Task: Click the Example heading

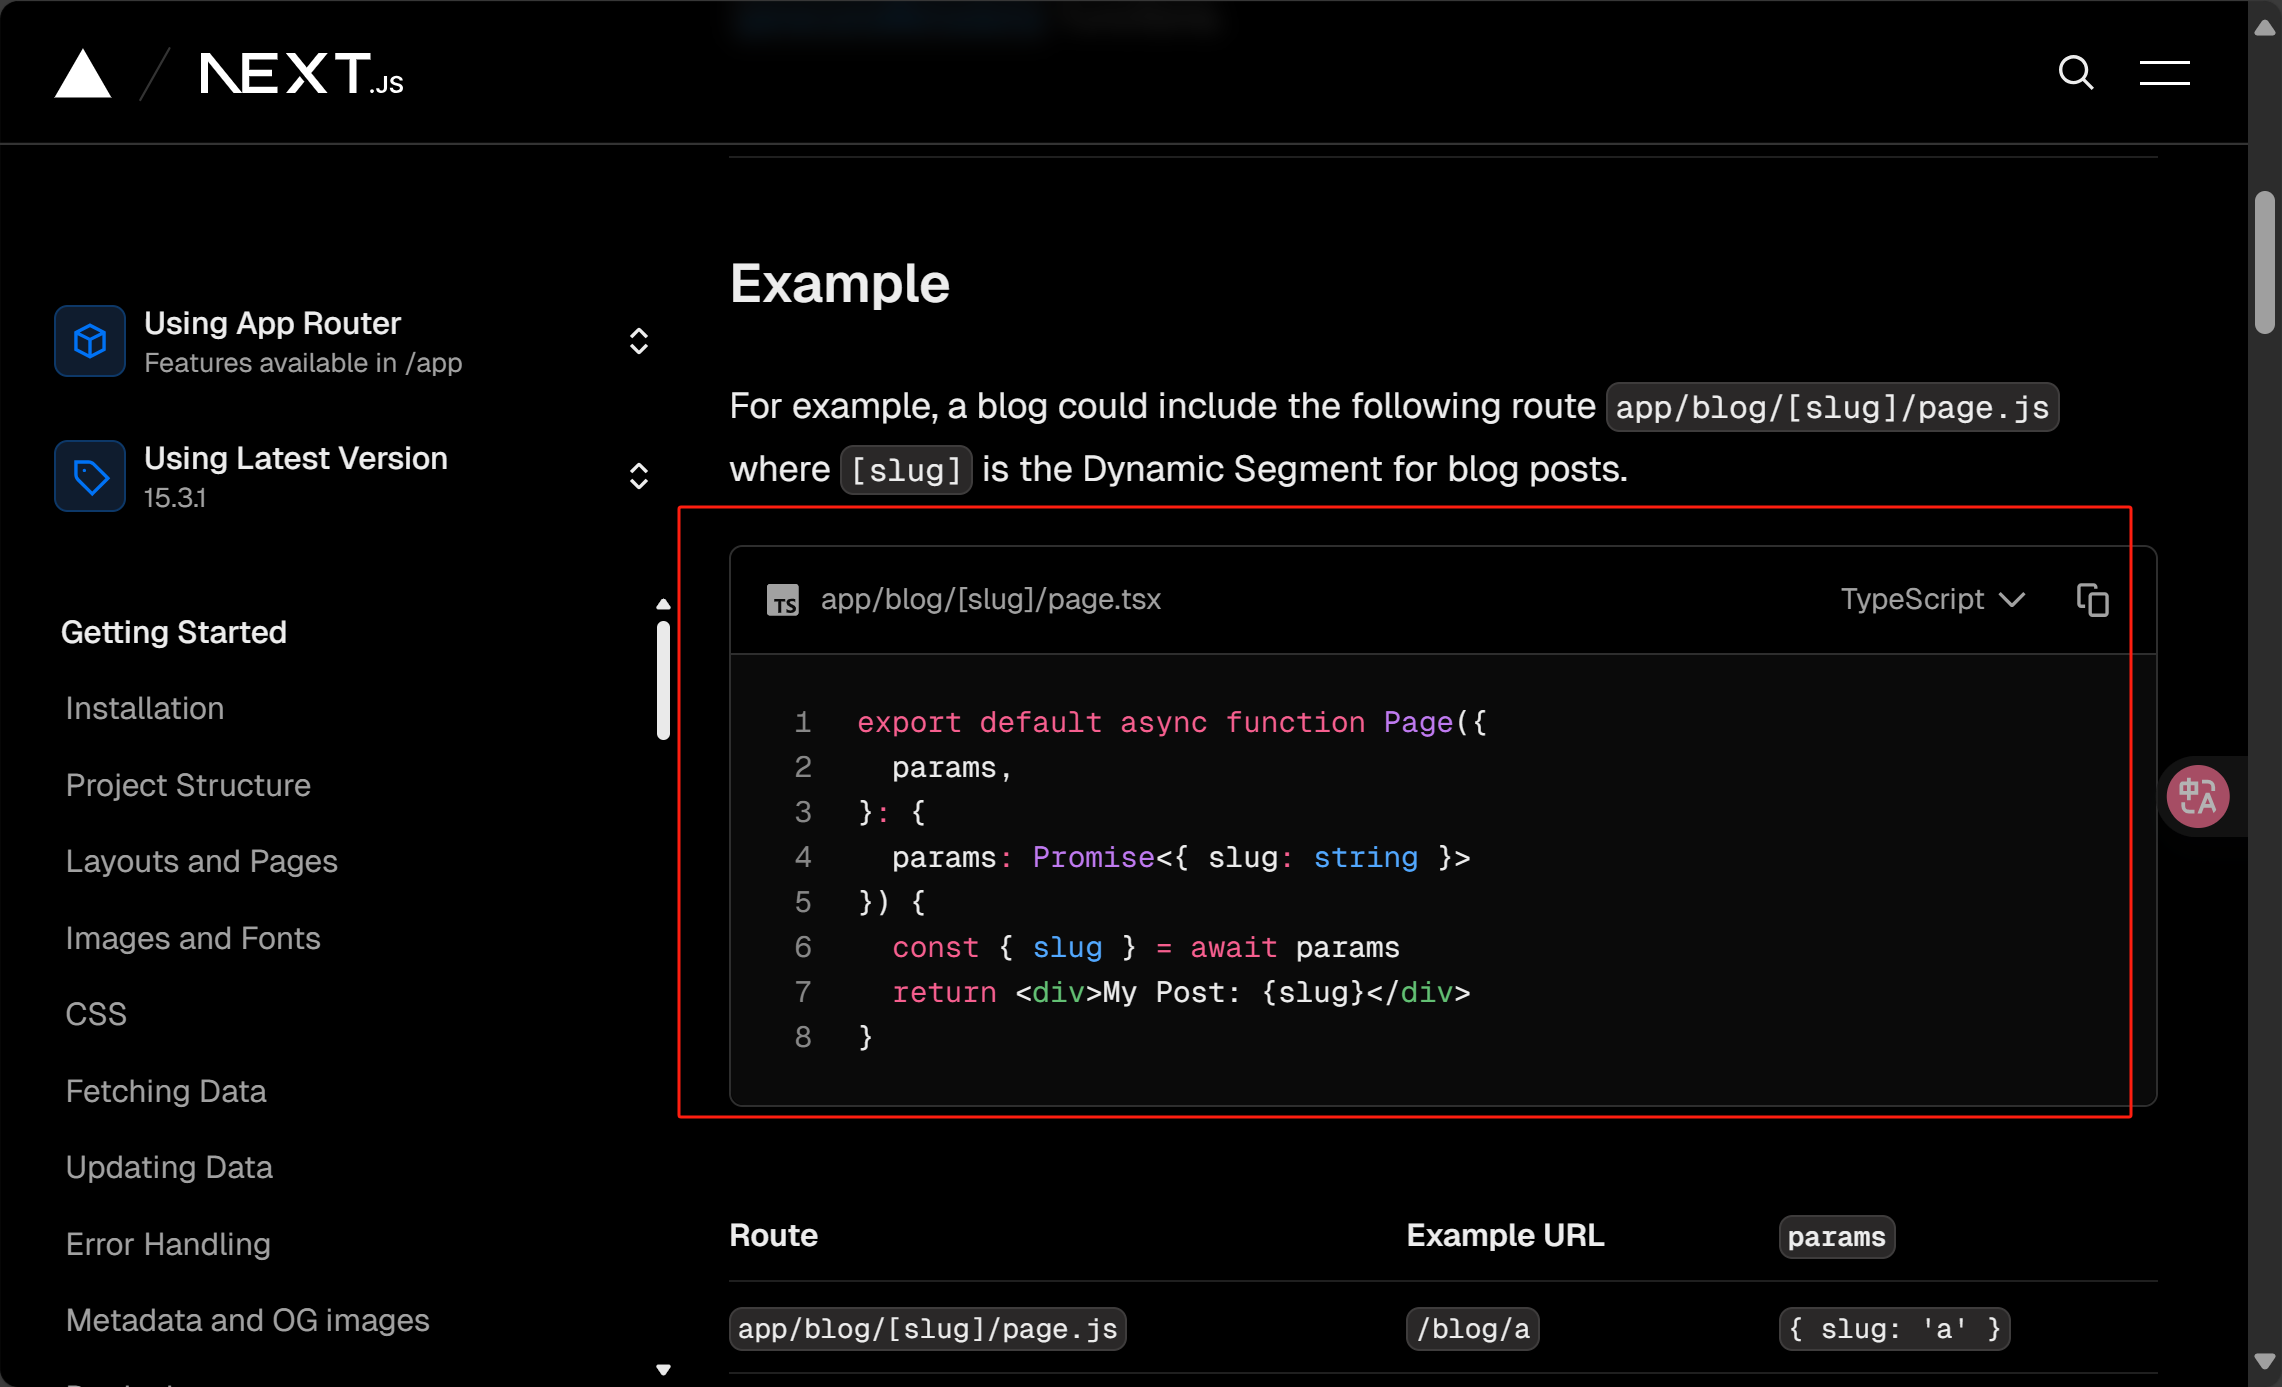Action: point(840,284)
